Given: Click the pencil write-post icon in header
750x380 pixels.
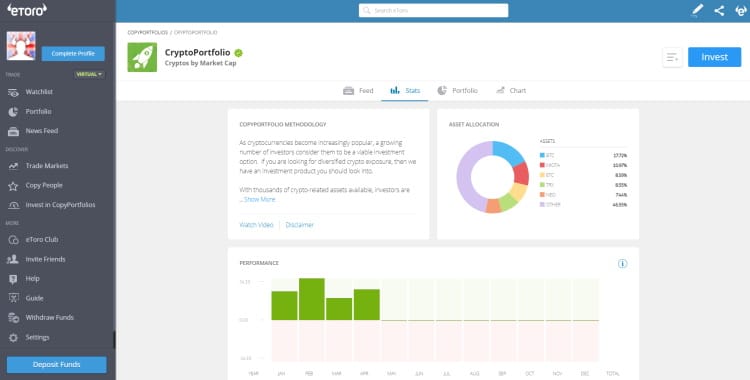Looking at the screenshot, I should click(698, 11).
